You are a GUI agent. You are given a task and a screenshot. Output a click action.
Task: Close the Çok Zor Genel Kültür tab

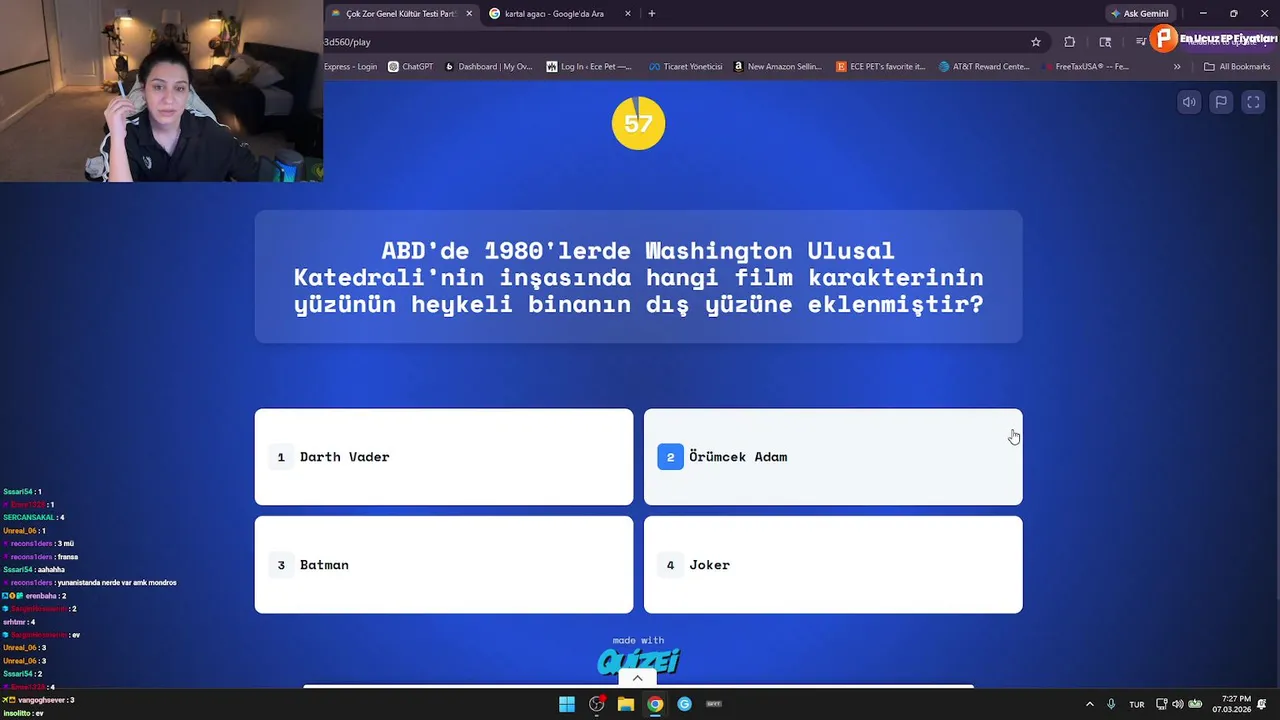(469, 14)
